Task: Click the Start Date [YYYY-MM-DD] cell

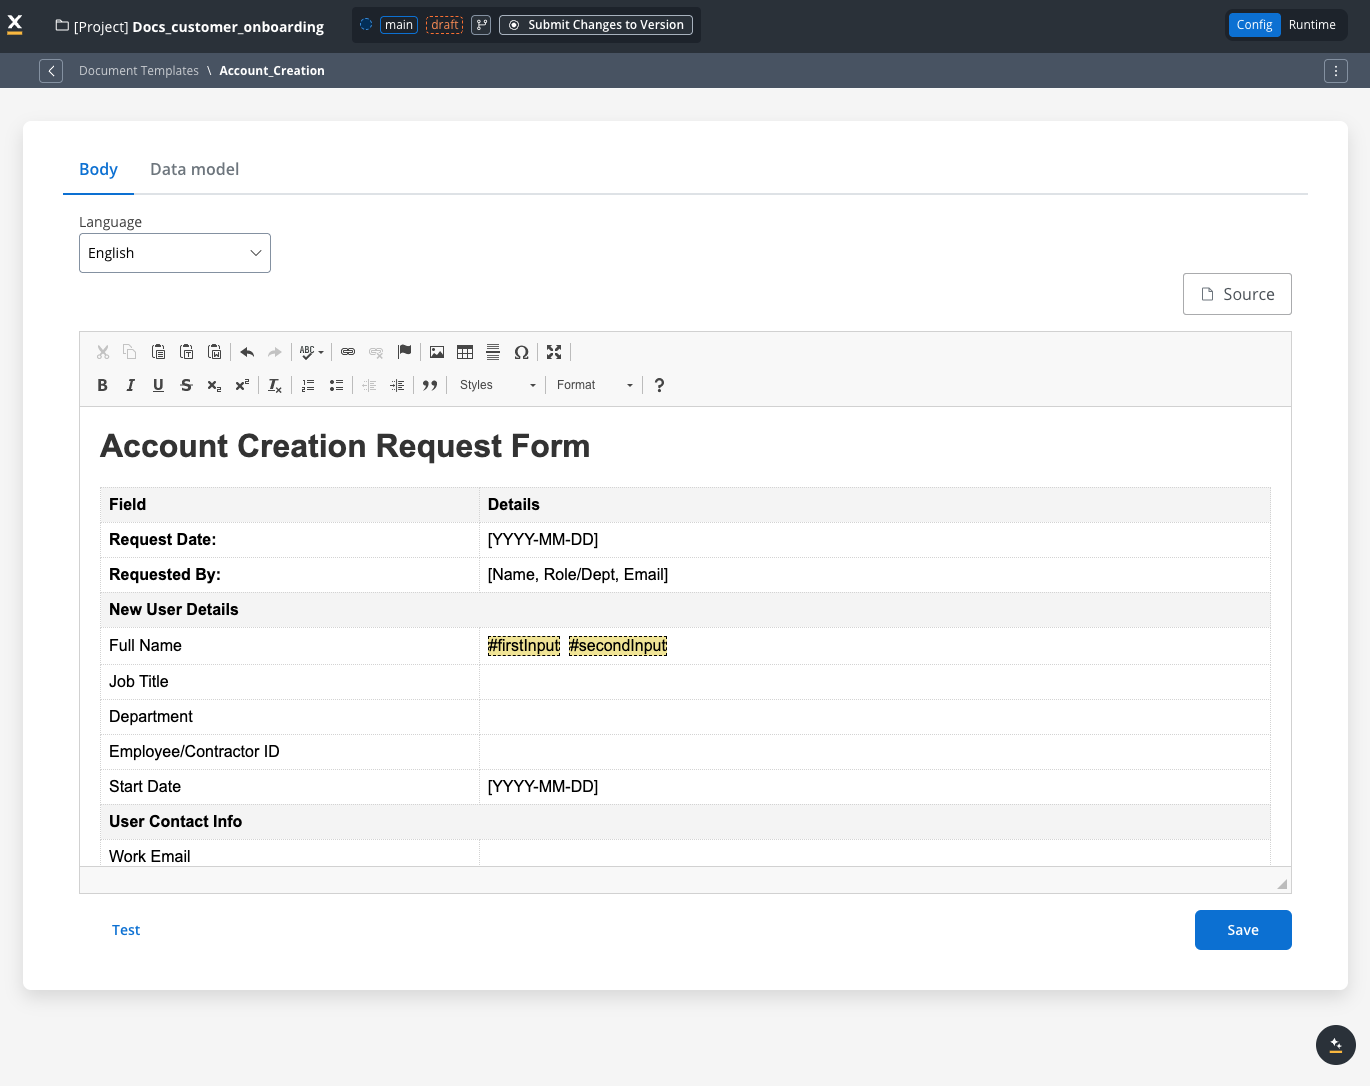Action: coord(875,787)
